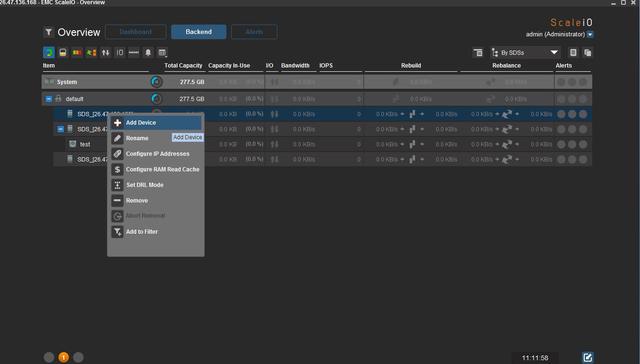Screen dimensions: 640x364
Task: Click the panel layout icon left of By SDSs
Action: coord(478,53)
